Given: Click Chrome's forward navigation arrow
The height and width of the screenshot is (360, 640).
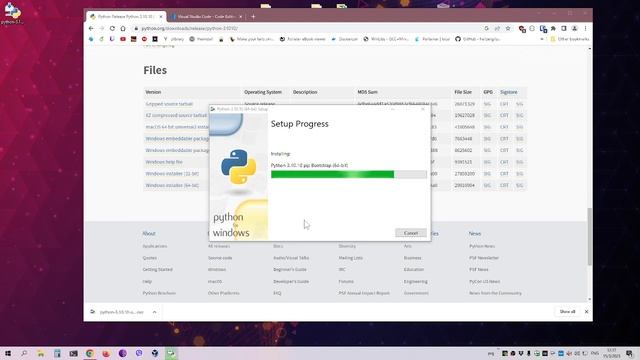Looking at the screenshot, I should pos(102,29).
